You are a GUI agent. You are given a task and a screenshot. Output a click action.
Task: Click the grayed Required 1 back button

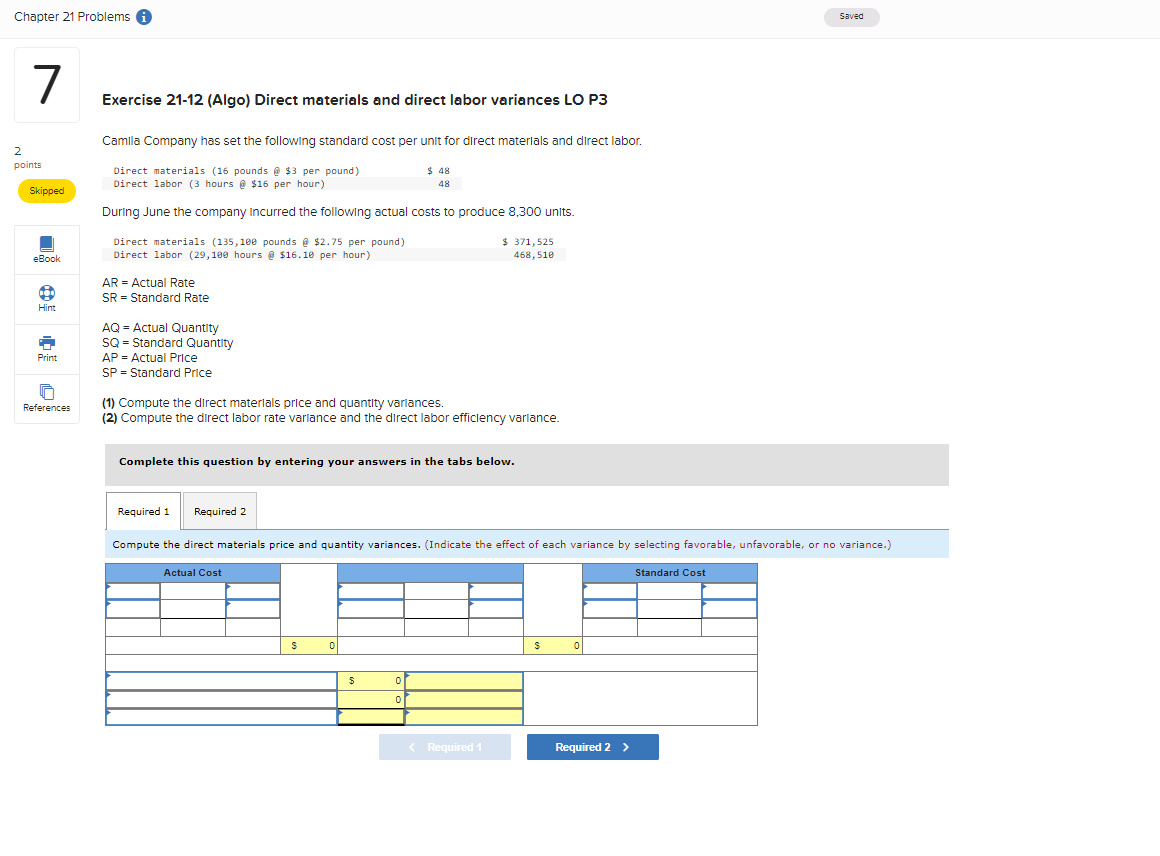click(x=444, y=746)
